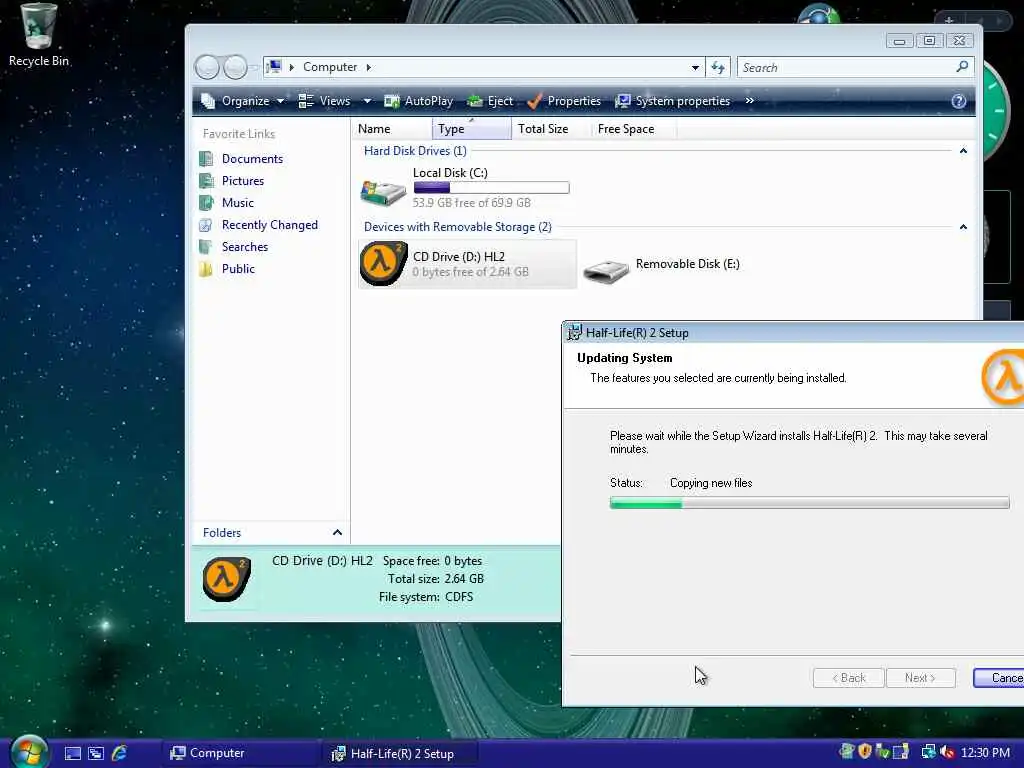Click the HL2 lambda icon in the details pane
1024x768 pixels.
coord(227,579)
